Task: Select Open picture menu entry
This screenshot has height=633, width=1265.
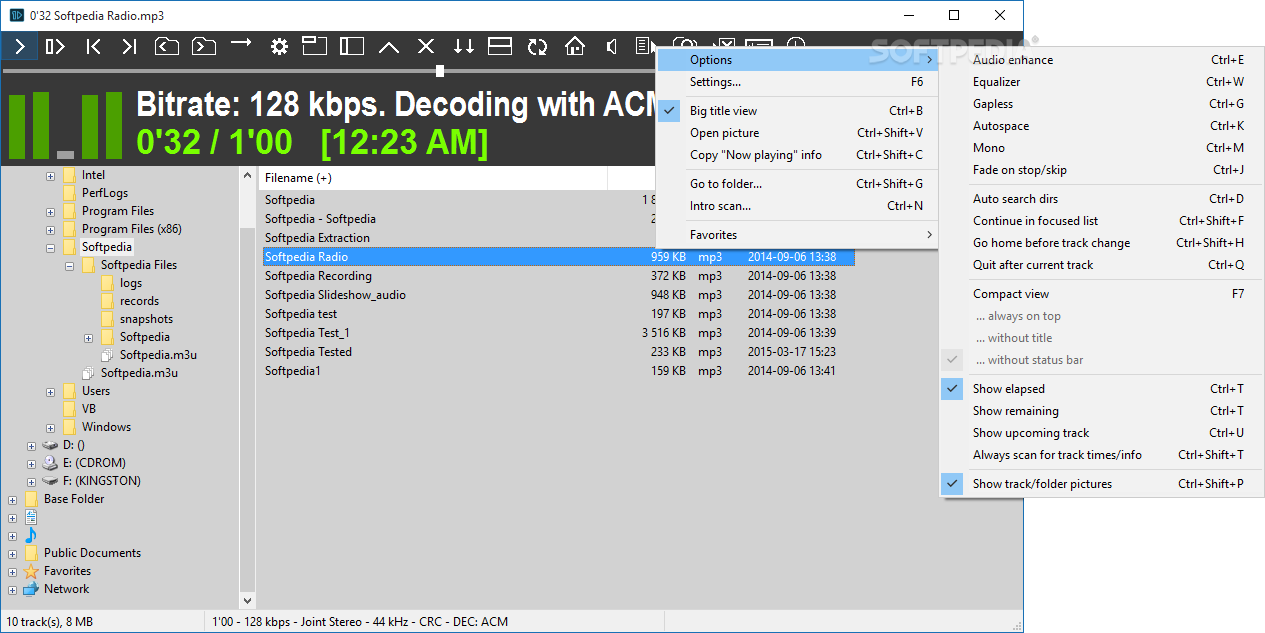Action: click(x=797, y=133)
